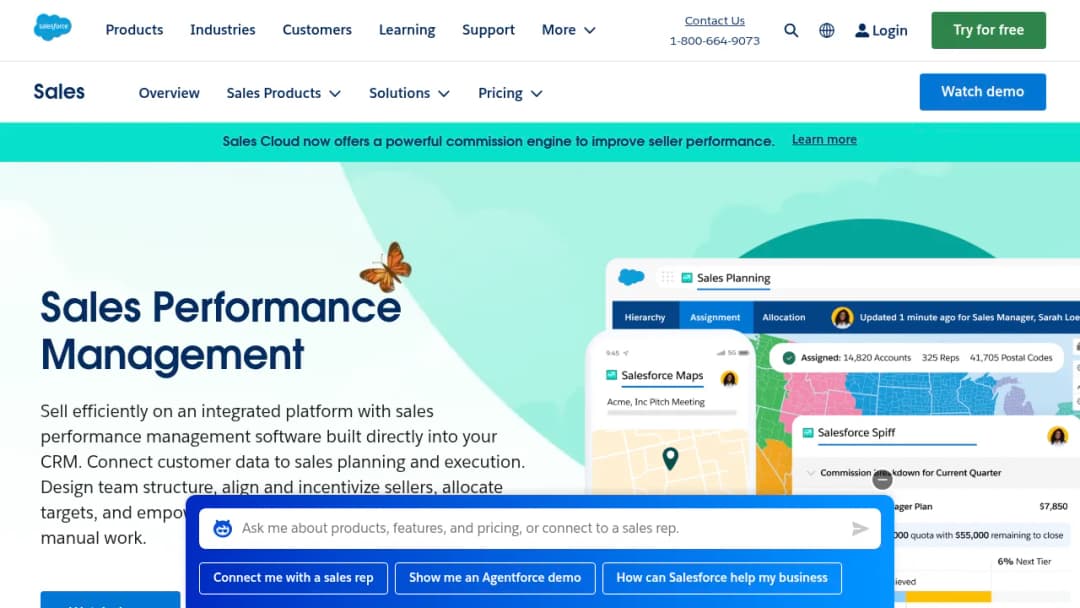
Task: Click the 6% Next Tier label
Action: point(1024,561)
